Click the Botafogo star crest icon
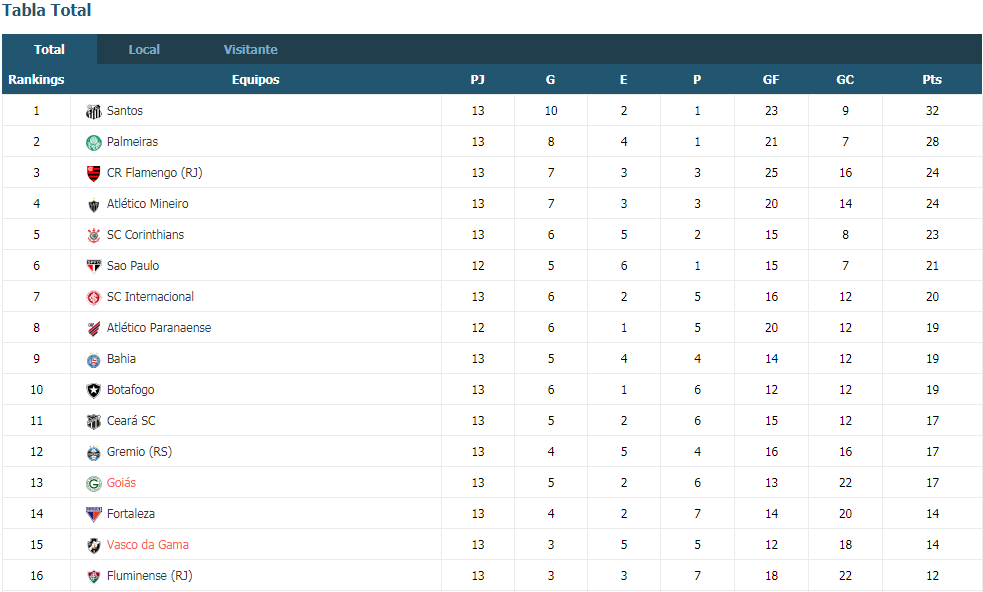The width and height of the screenshot is (983, 592). 93,391
